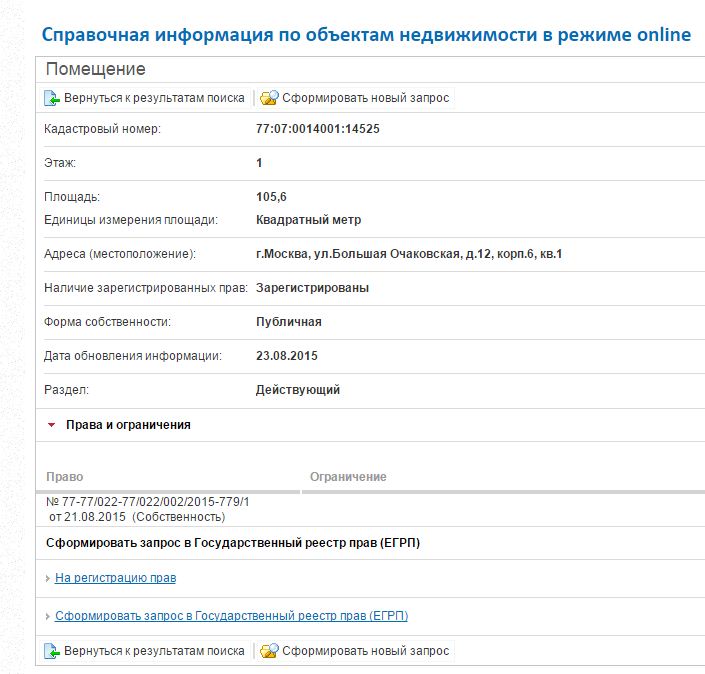Click the 'Помещение' panel heading
Viewport: 705px width, 674px height.
(x=96, y=69)
